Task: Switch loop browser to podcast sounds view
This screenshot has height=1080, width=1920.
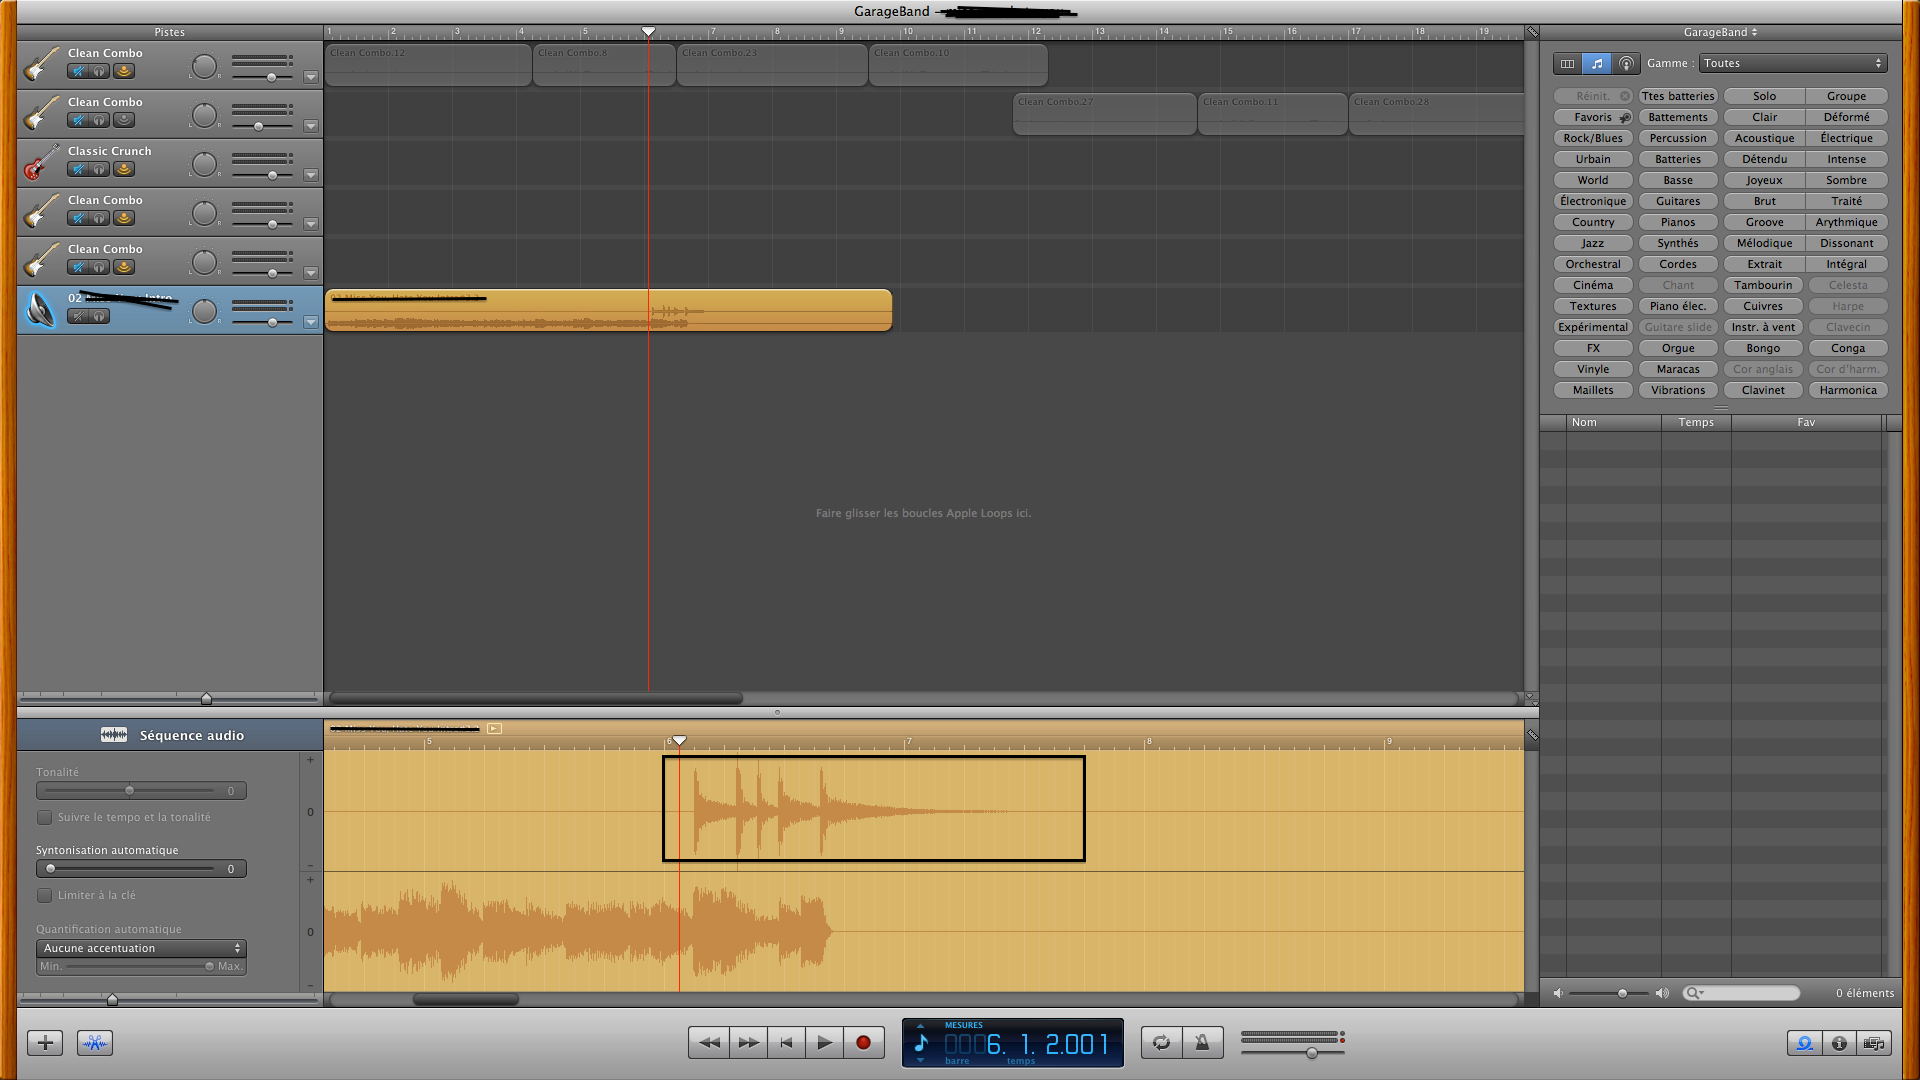Action: (1626, 63)
